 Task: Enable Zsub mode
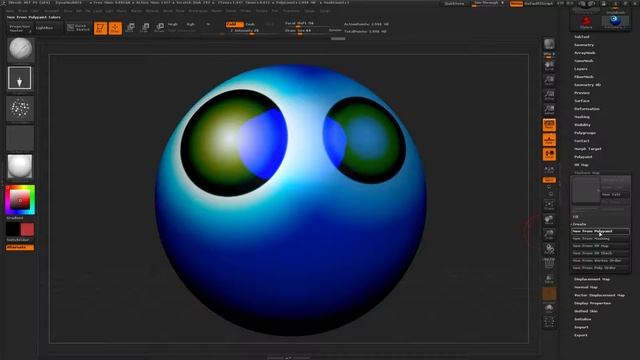click(x=250, y=24)
